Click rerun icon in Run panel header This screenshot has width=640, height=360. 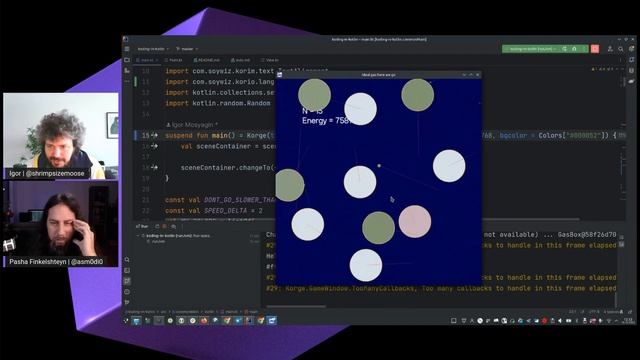point(157,226)
